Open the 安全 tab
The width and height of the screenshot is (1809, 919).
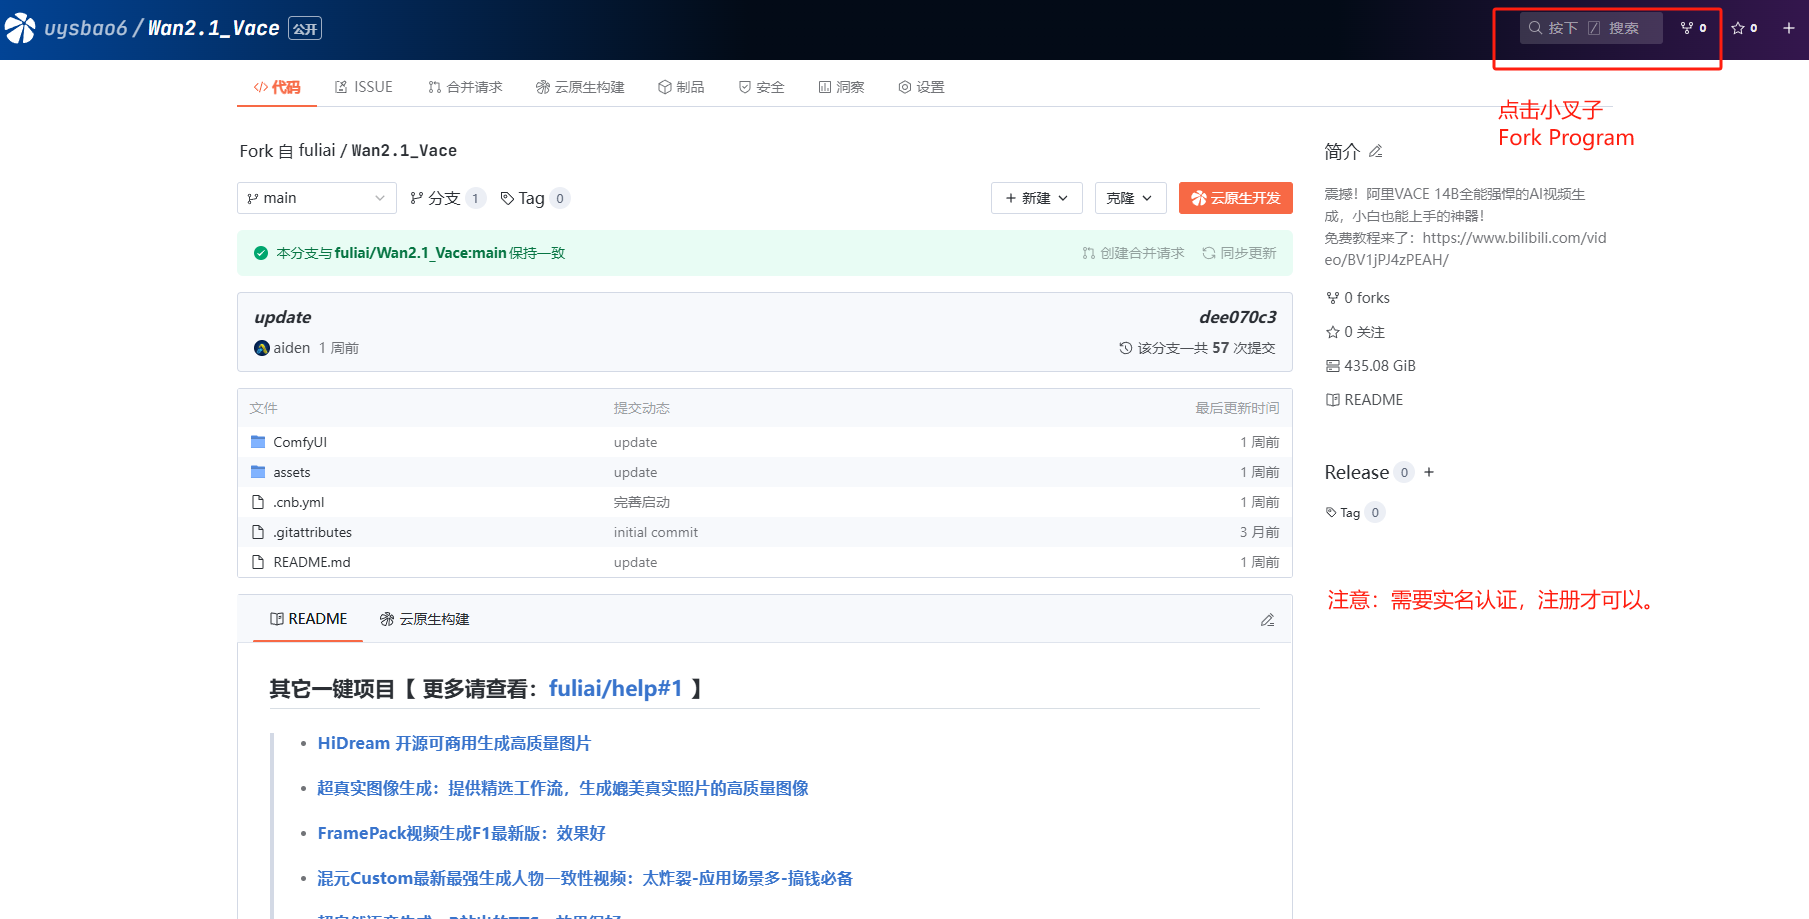point(761,87)
